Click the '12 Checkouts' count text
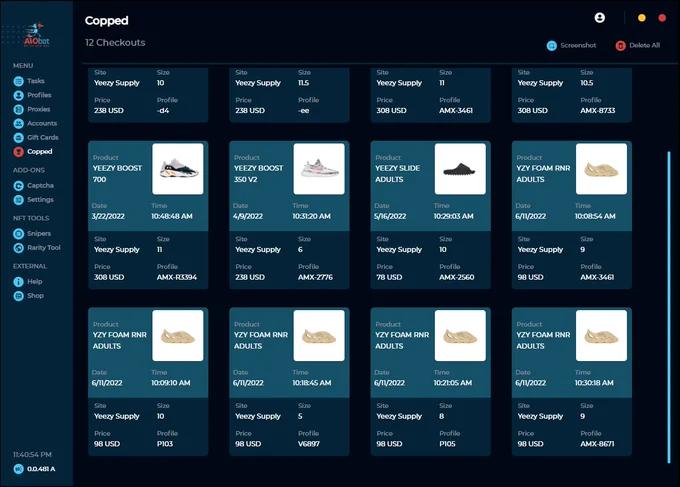Screen dimensions: 680x487 pyautogui.click(x=115, y=42)
